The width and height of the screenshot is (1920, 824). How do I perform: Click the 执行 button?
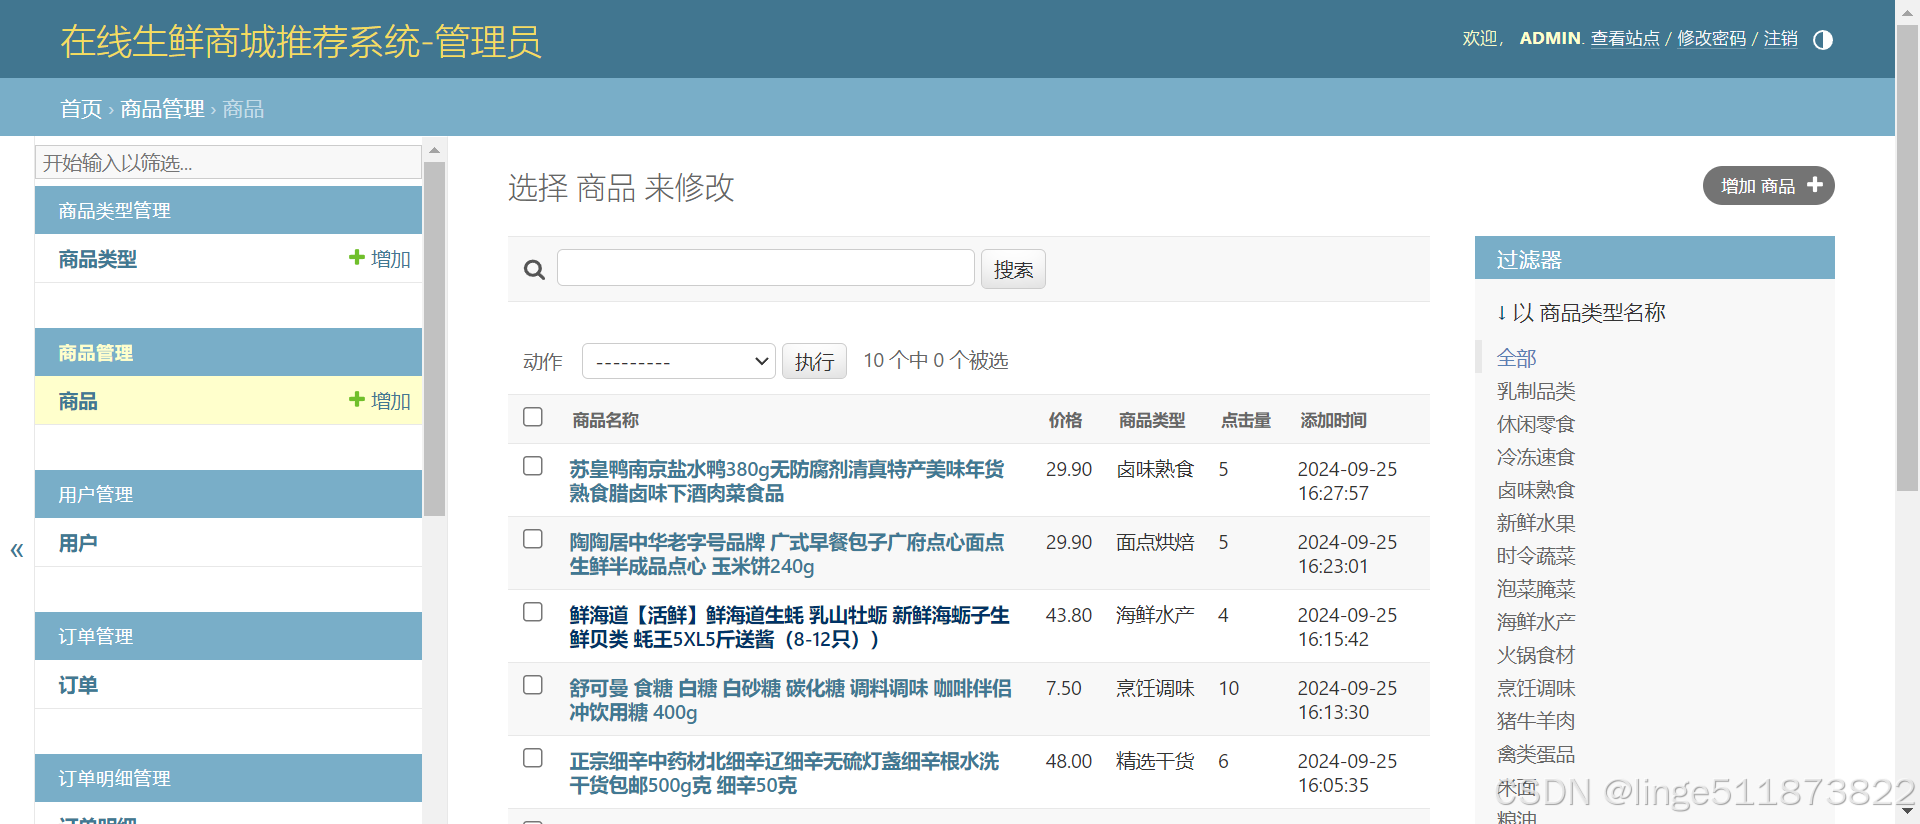(814, 361)
